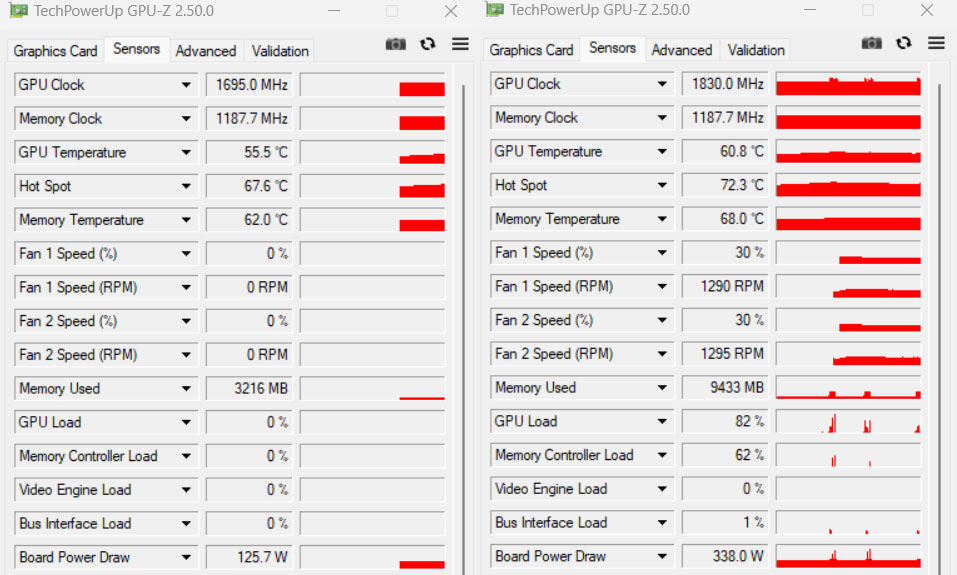This screenshot has height=575, width=957.
Task: Open the hamburger menu in right GPU-Z window
Action: pos(936,43)
